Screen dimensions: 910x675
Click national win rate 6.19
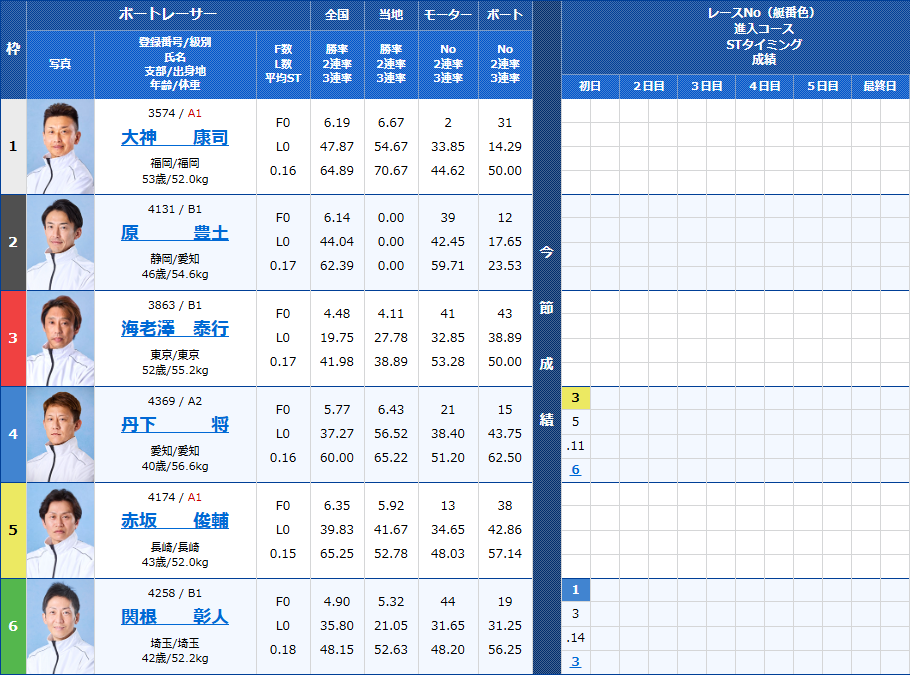[337, 122]
